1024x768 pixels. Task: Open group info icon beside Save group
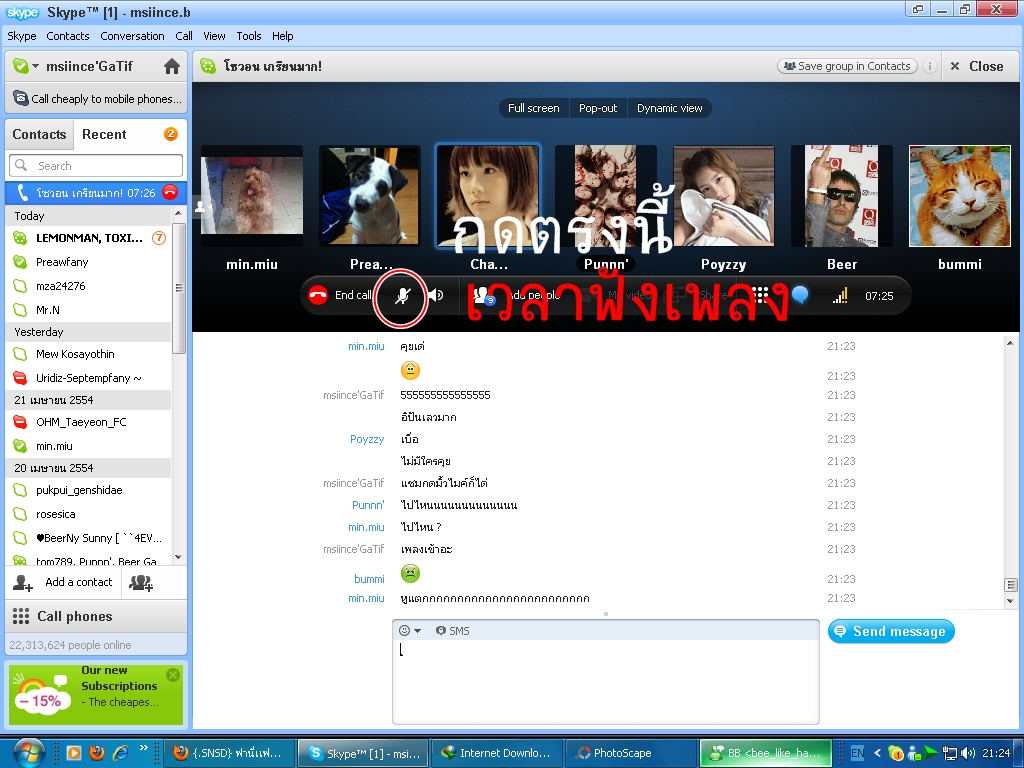pos(929,66)
